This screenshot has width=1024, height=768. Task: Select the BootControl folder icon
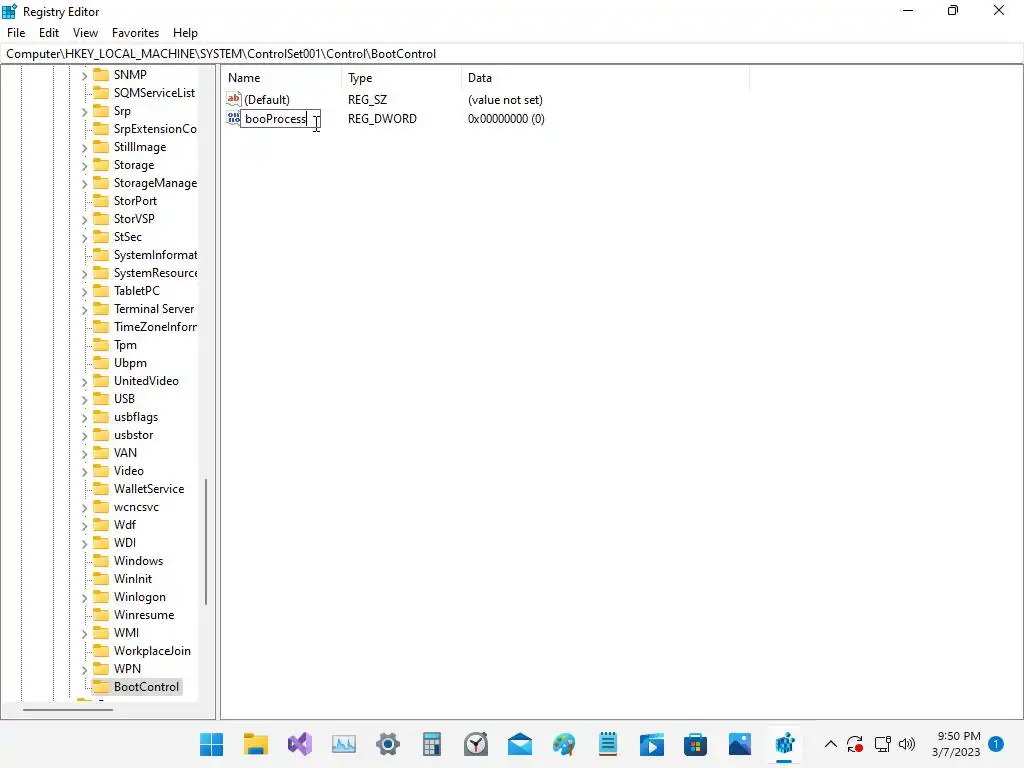coord(101,686)
